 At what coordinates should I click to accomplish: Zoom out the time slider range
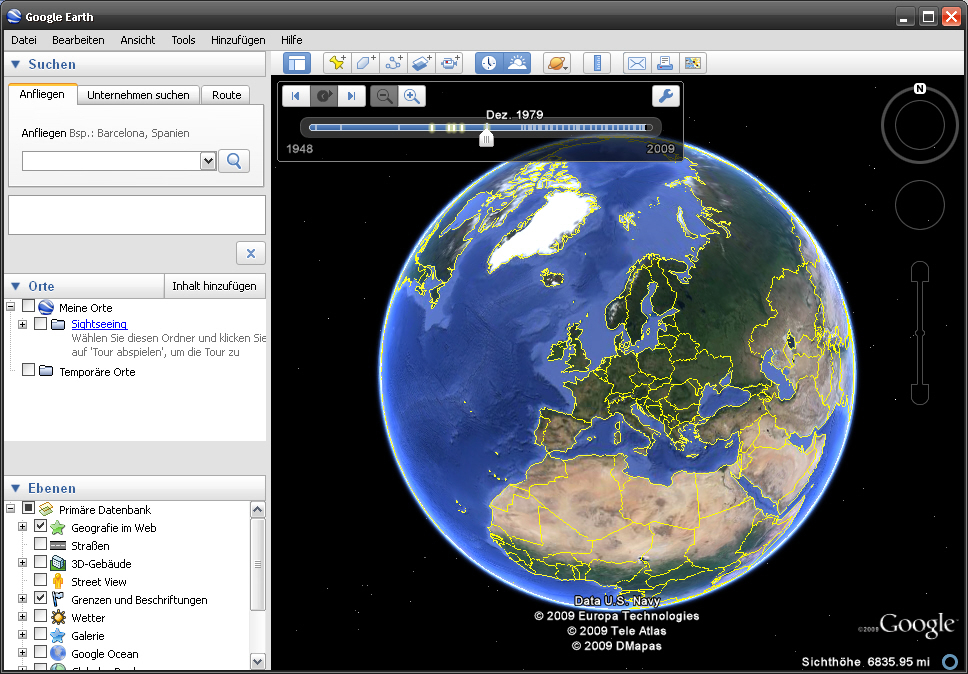coord(384,96)
